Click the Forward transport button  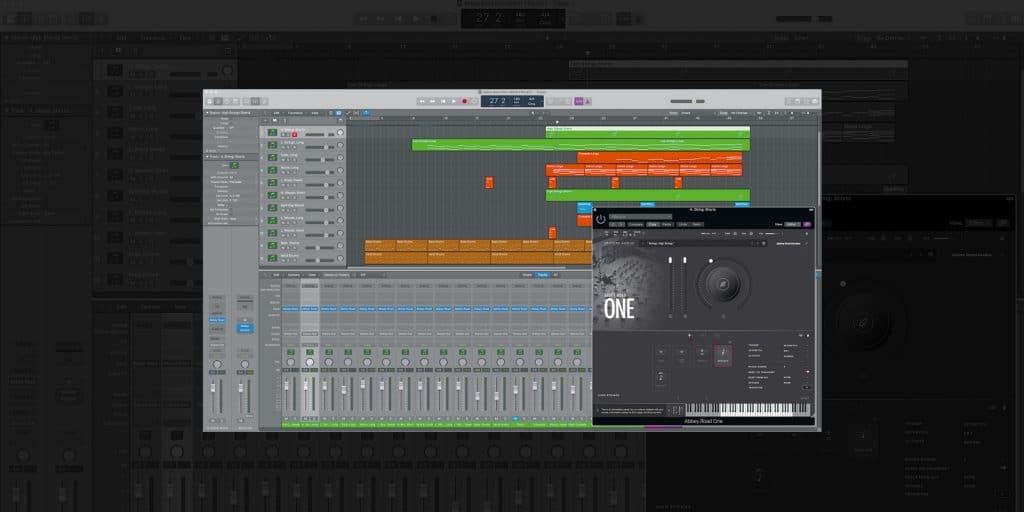432,101
